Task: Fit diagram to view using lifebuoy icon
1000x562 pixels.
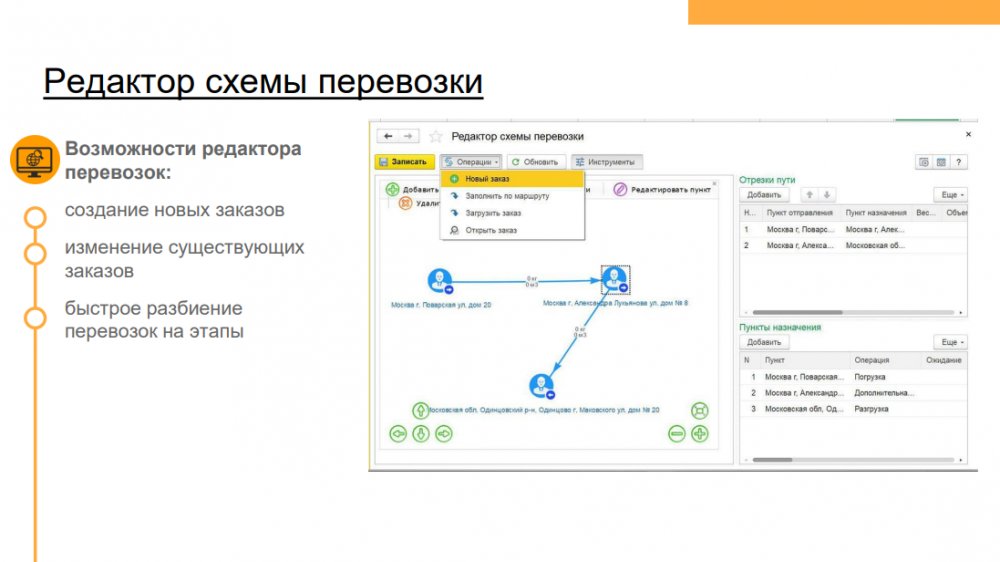Action: click(x=700, y=410)
